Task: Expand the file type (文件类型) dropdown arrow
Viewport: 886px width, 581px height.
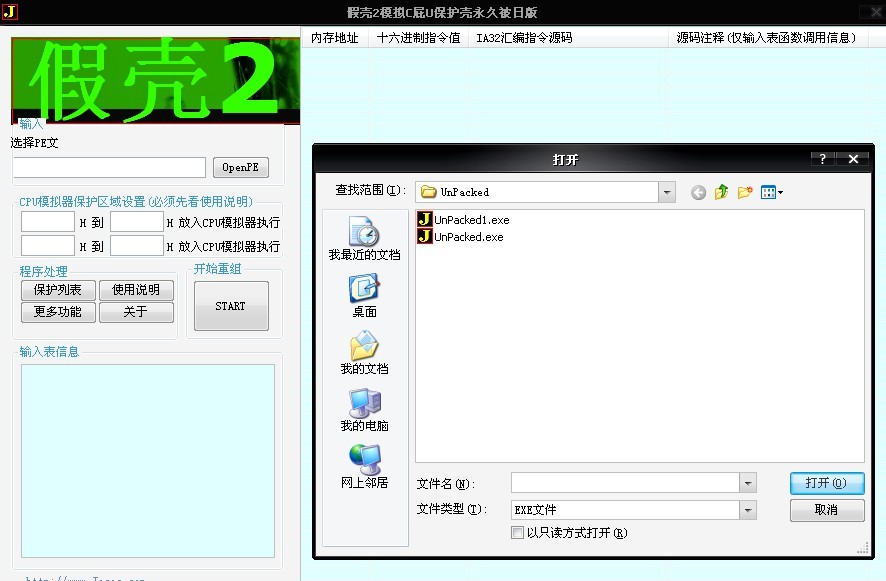Action: pyautogui.click(x=748, y=510)
